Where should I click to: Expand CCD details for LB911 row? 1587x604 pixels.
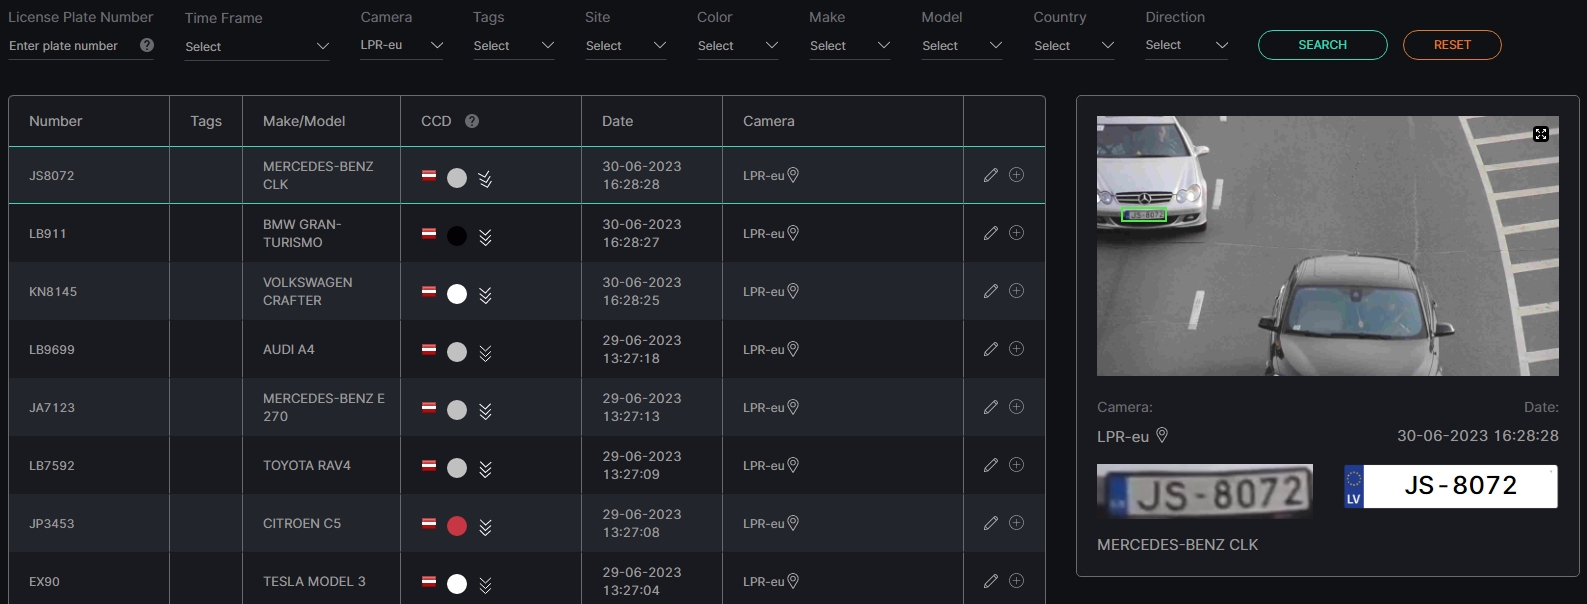(x=485, y=237)
